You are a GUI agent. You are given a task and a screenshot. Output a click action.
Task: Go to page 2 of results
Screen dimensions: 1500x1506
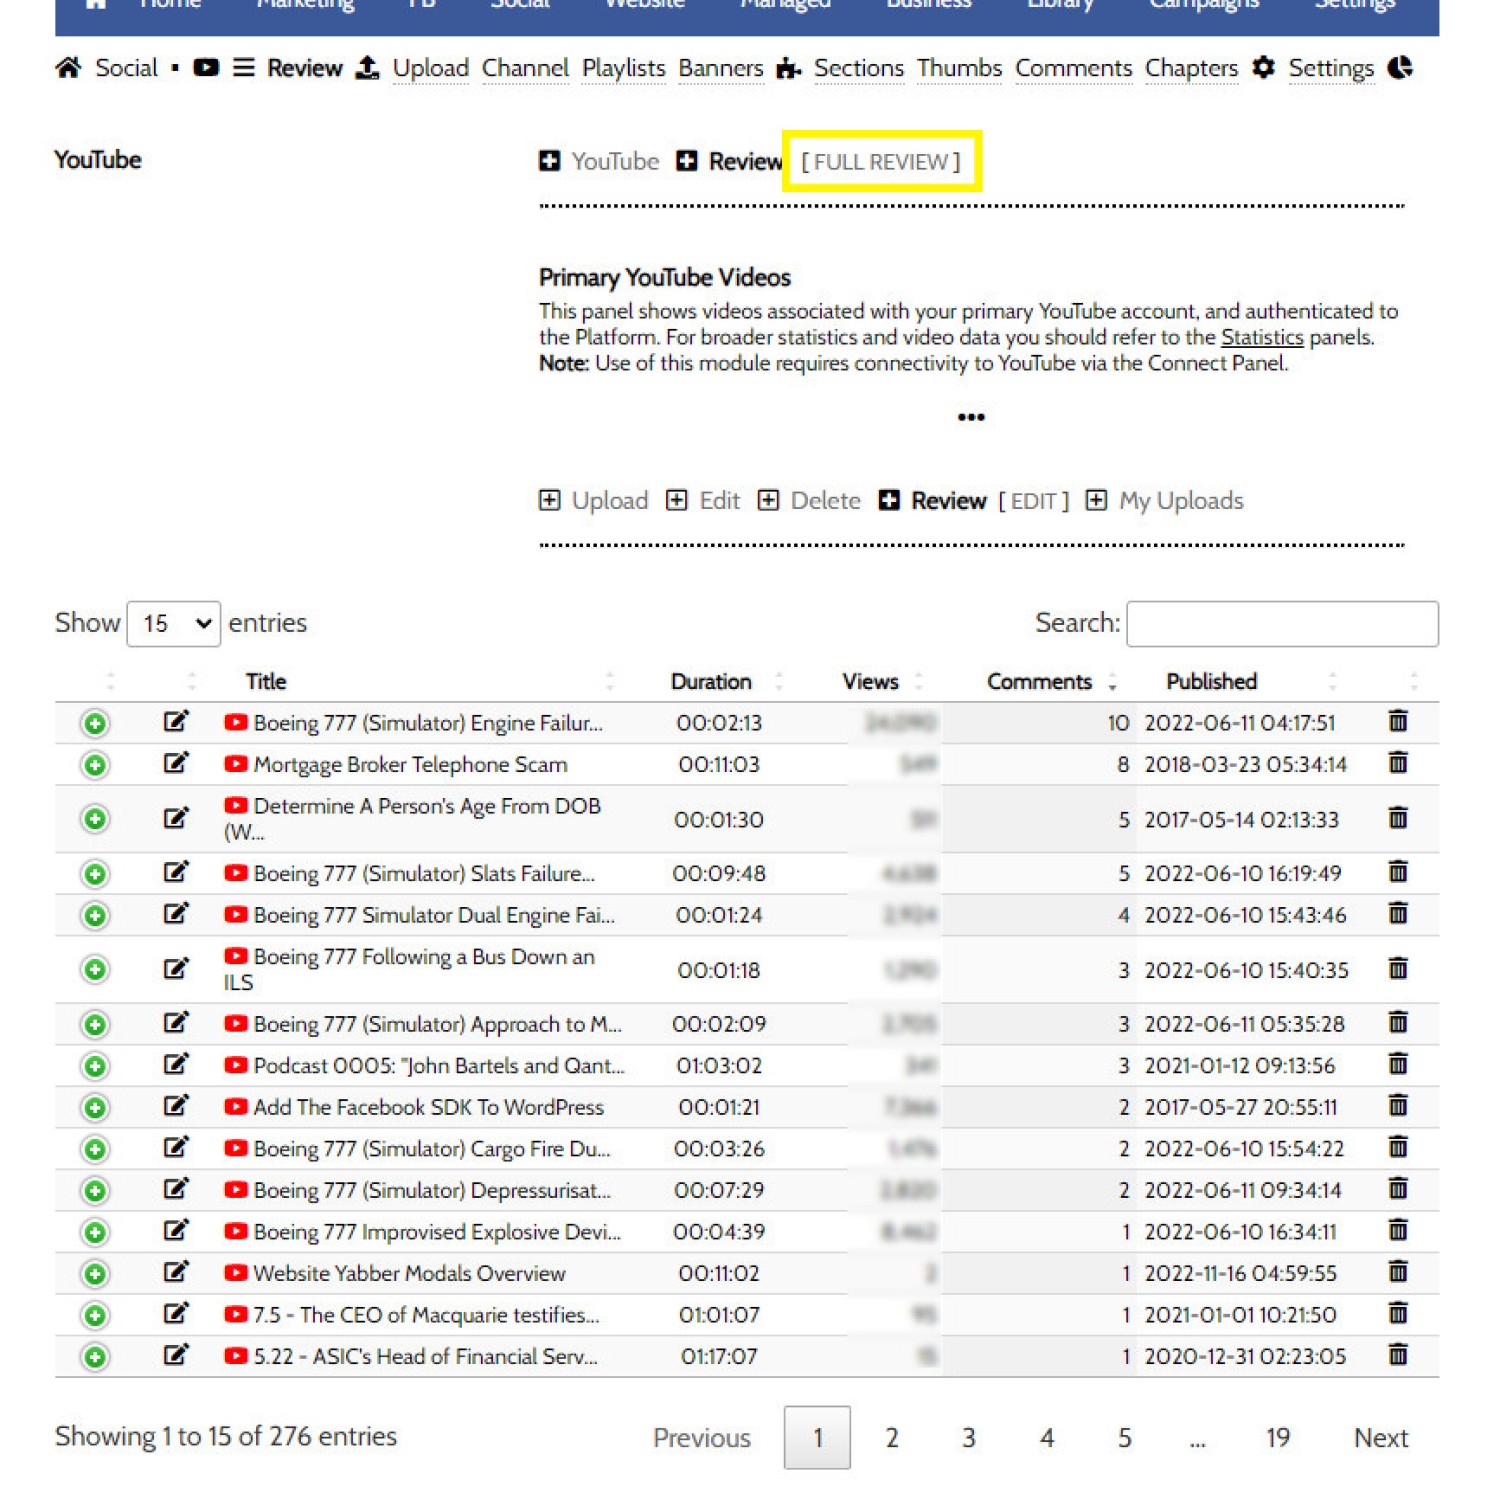click(x=892, y=1438)
